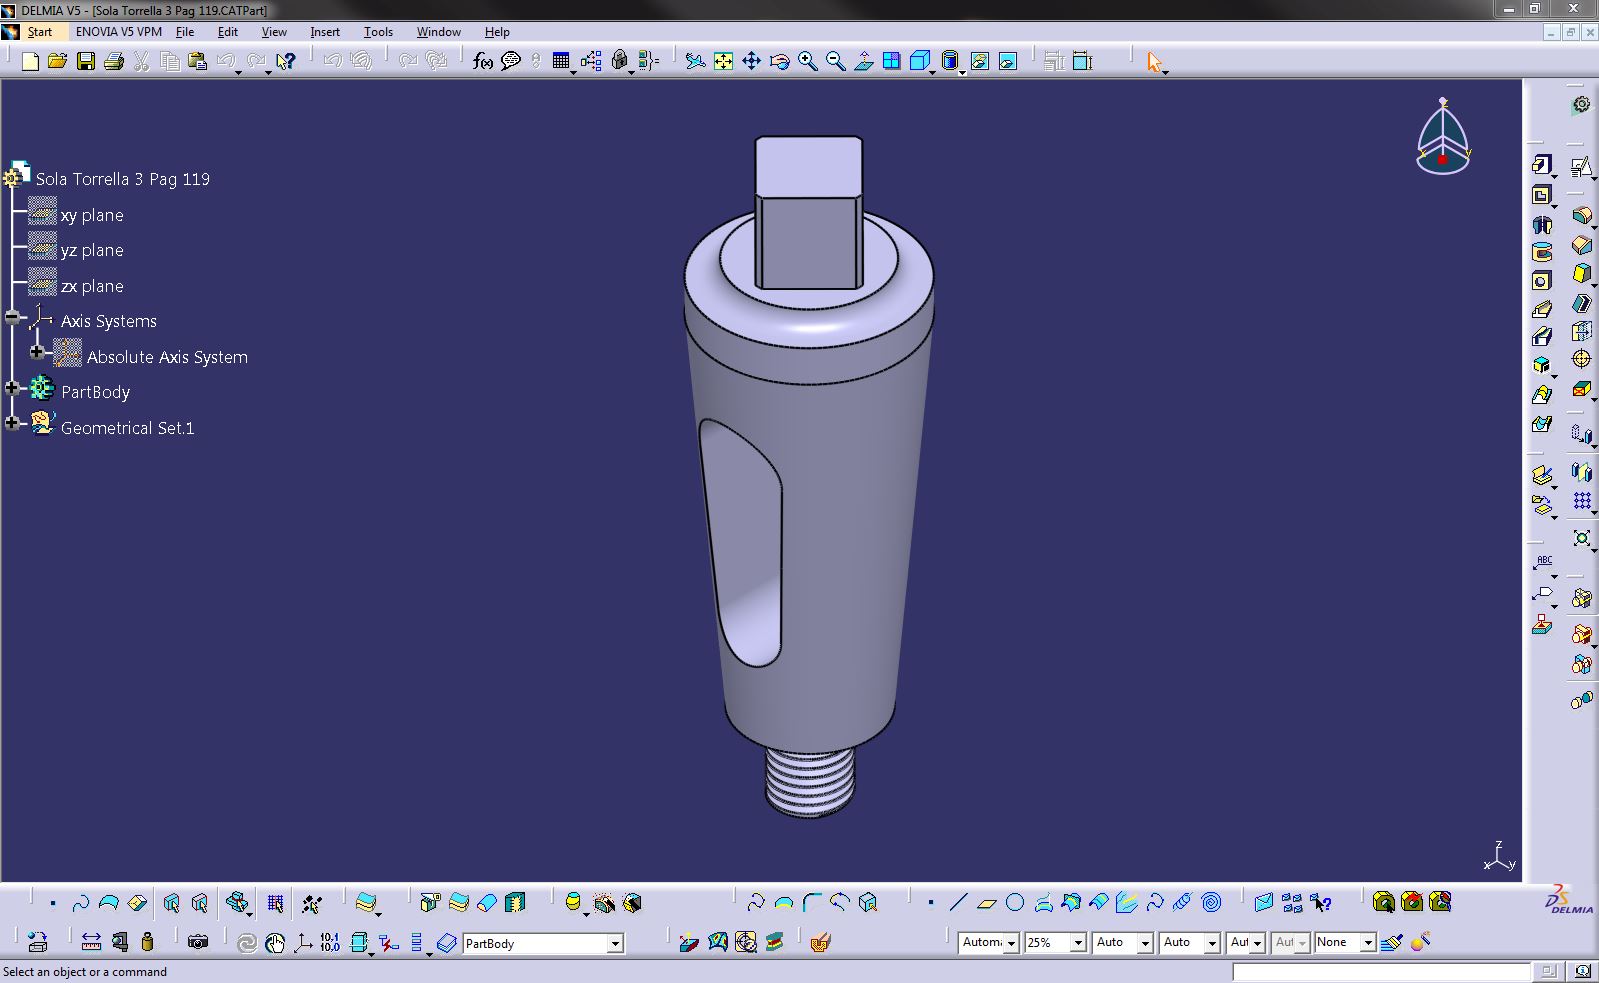Screen dimensions: 1599x983
Task: Open the PartBody in-work object dropdown
Action: 615,943
